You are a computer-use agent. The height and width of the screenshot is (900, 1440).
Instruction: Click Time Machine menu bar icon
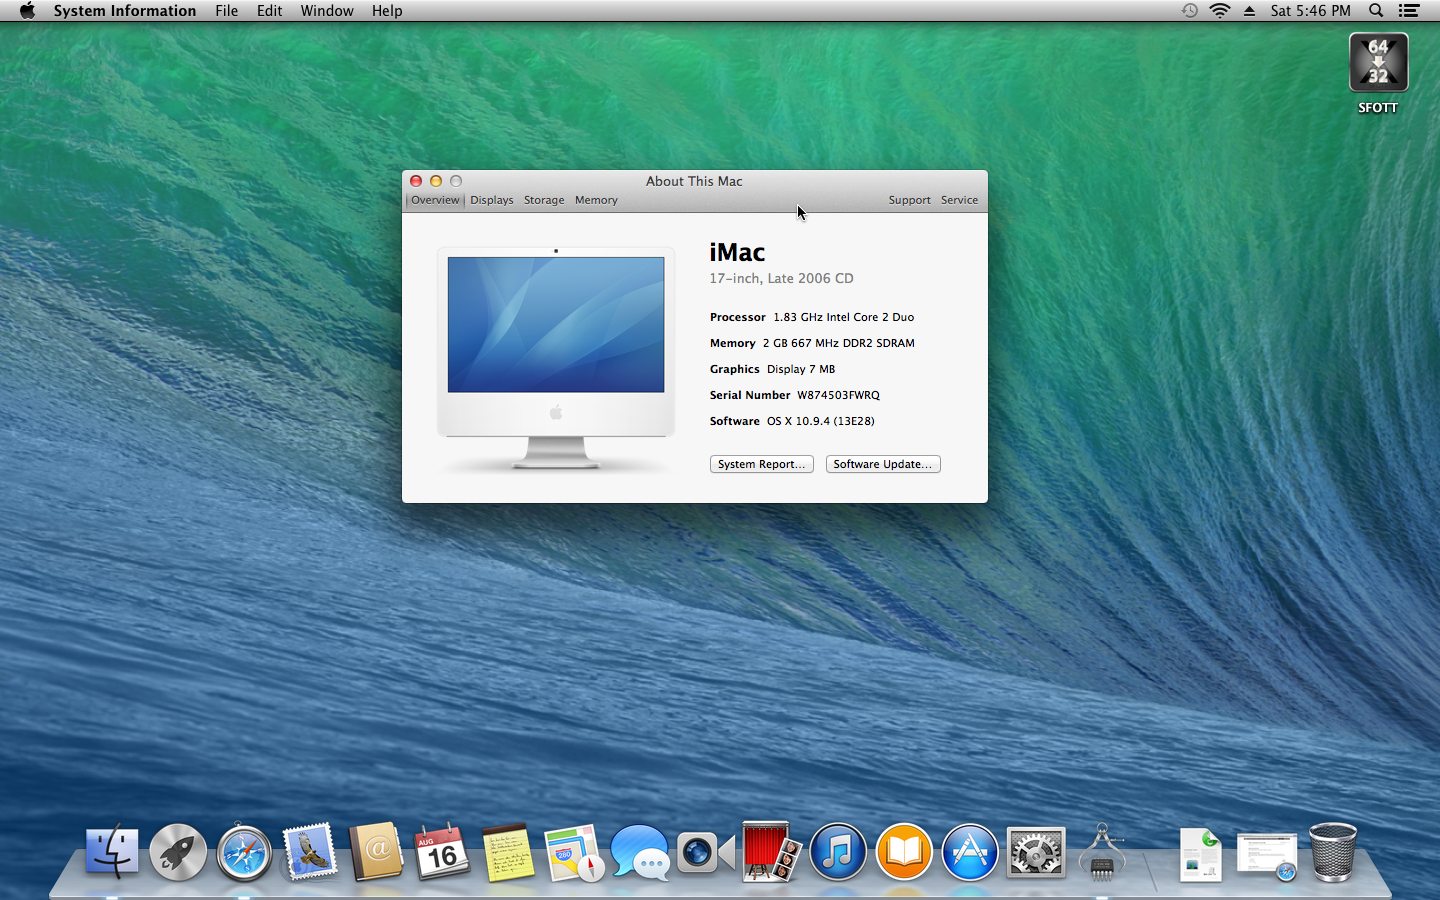tap(1190, 11)
